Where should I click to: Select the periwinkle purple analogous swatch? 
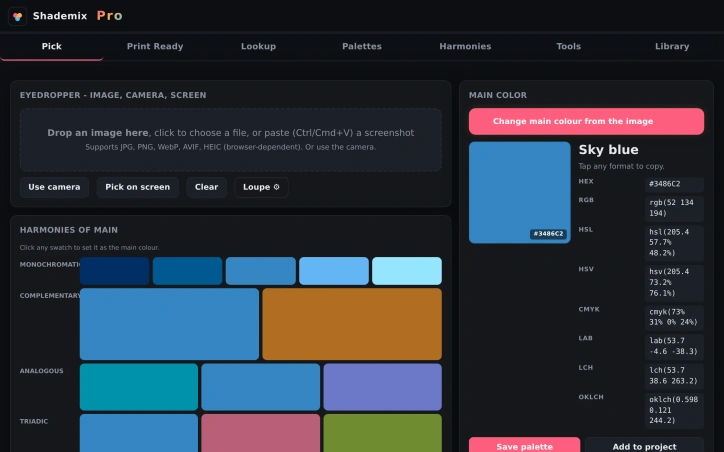pyautogui.click(x=383, y=387)
